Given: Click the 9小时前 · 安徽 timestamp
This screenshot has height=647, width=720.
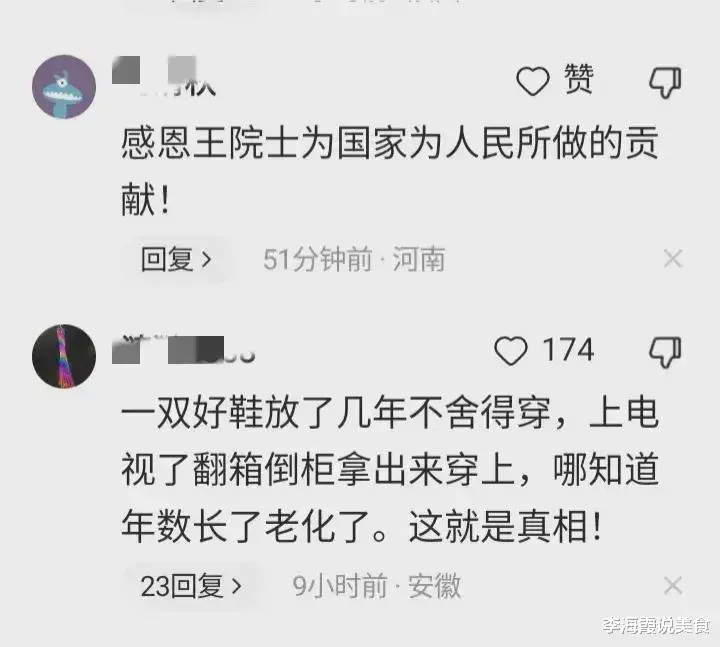Looking at the screenshot, I should coord(377,586).
